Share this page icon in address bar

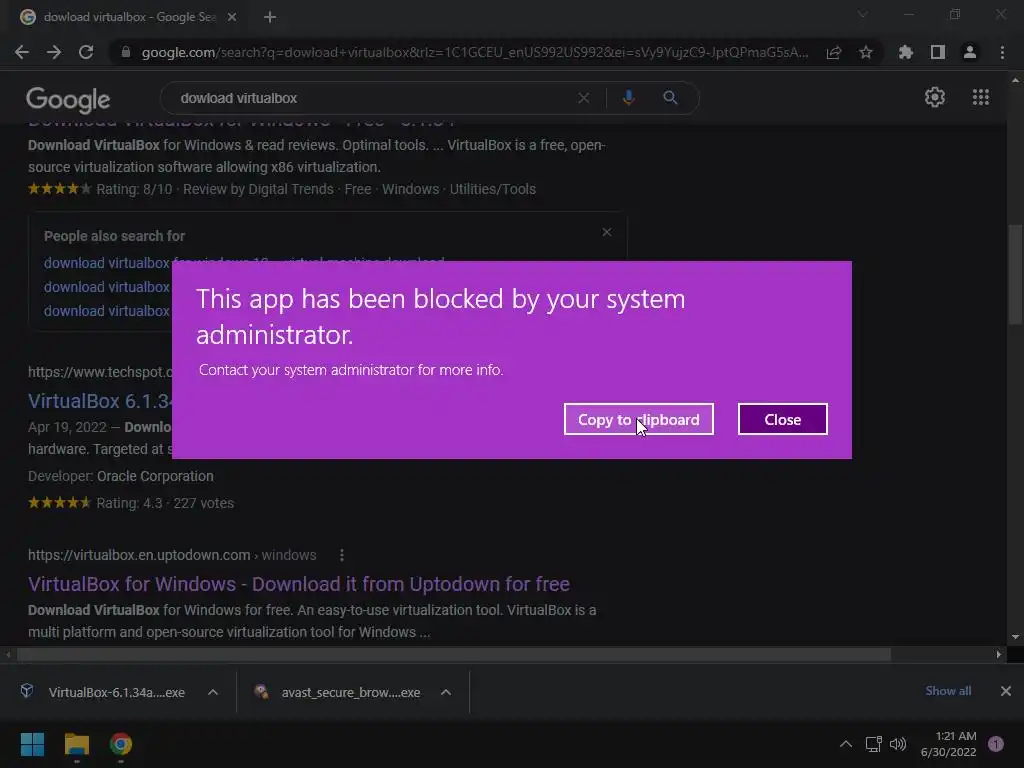833,52
